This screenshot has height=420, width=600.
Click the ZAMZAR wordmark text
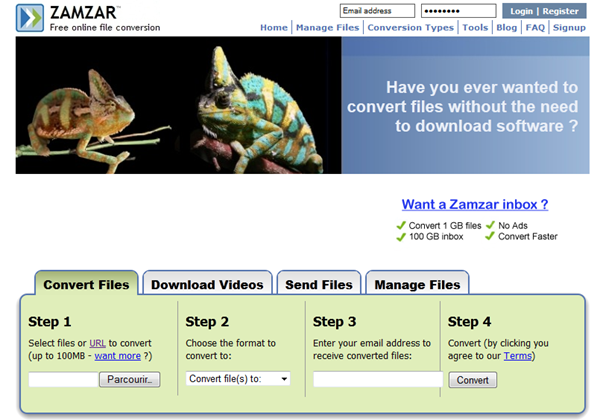pyautogui.click(x=84, y=13)
